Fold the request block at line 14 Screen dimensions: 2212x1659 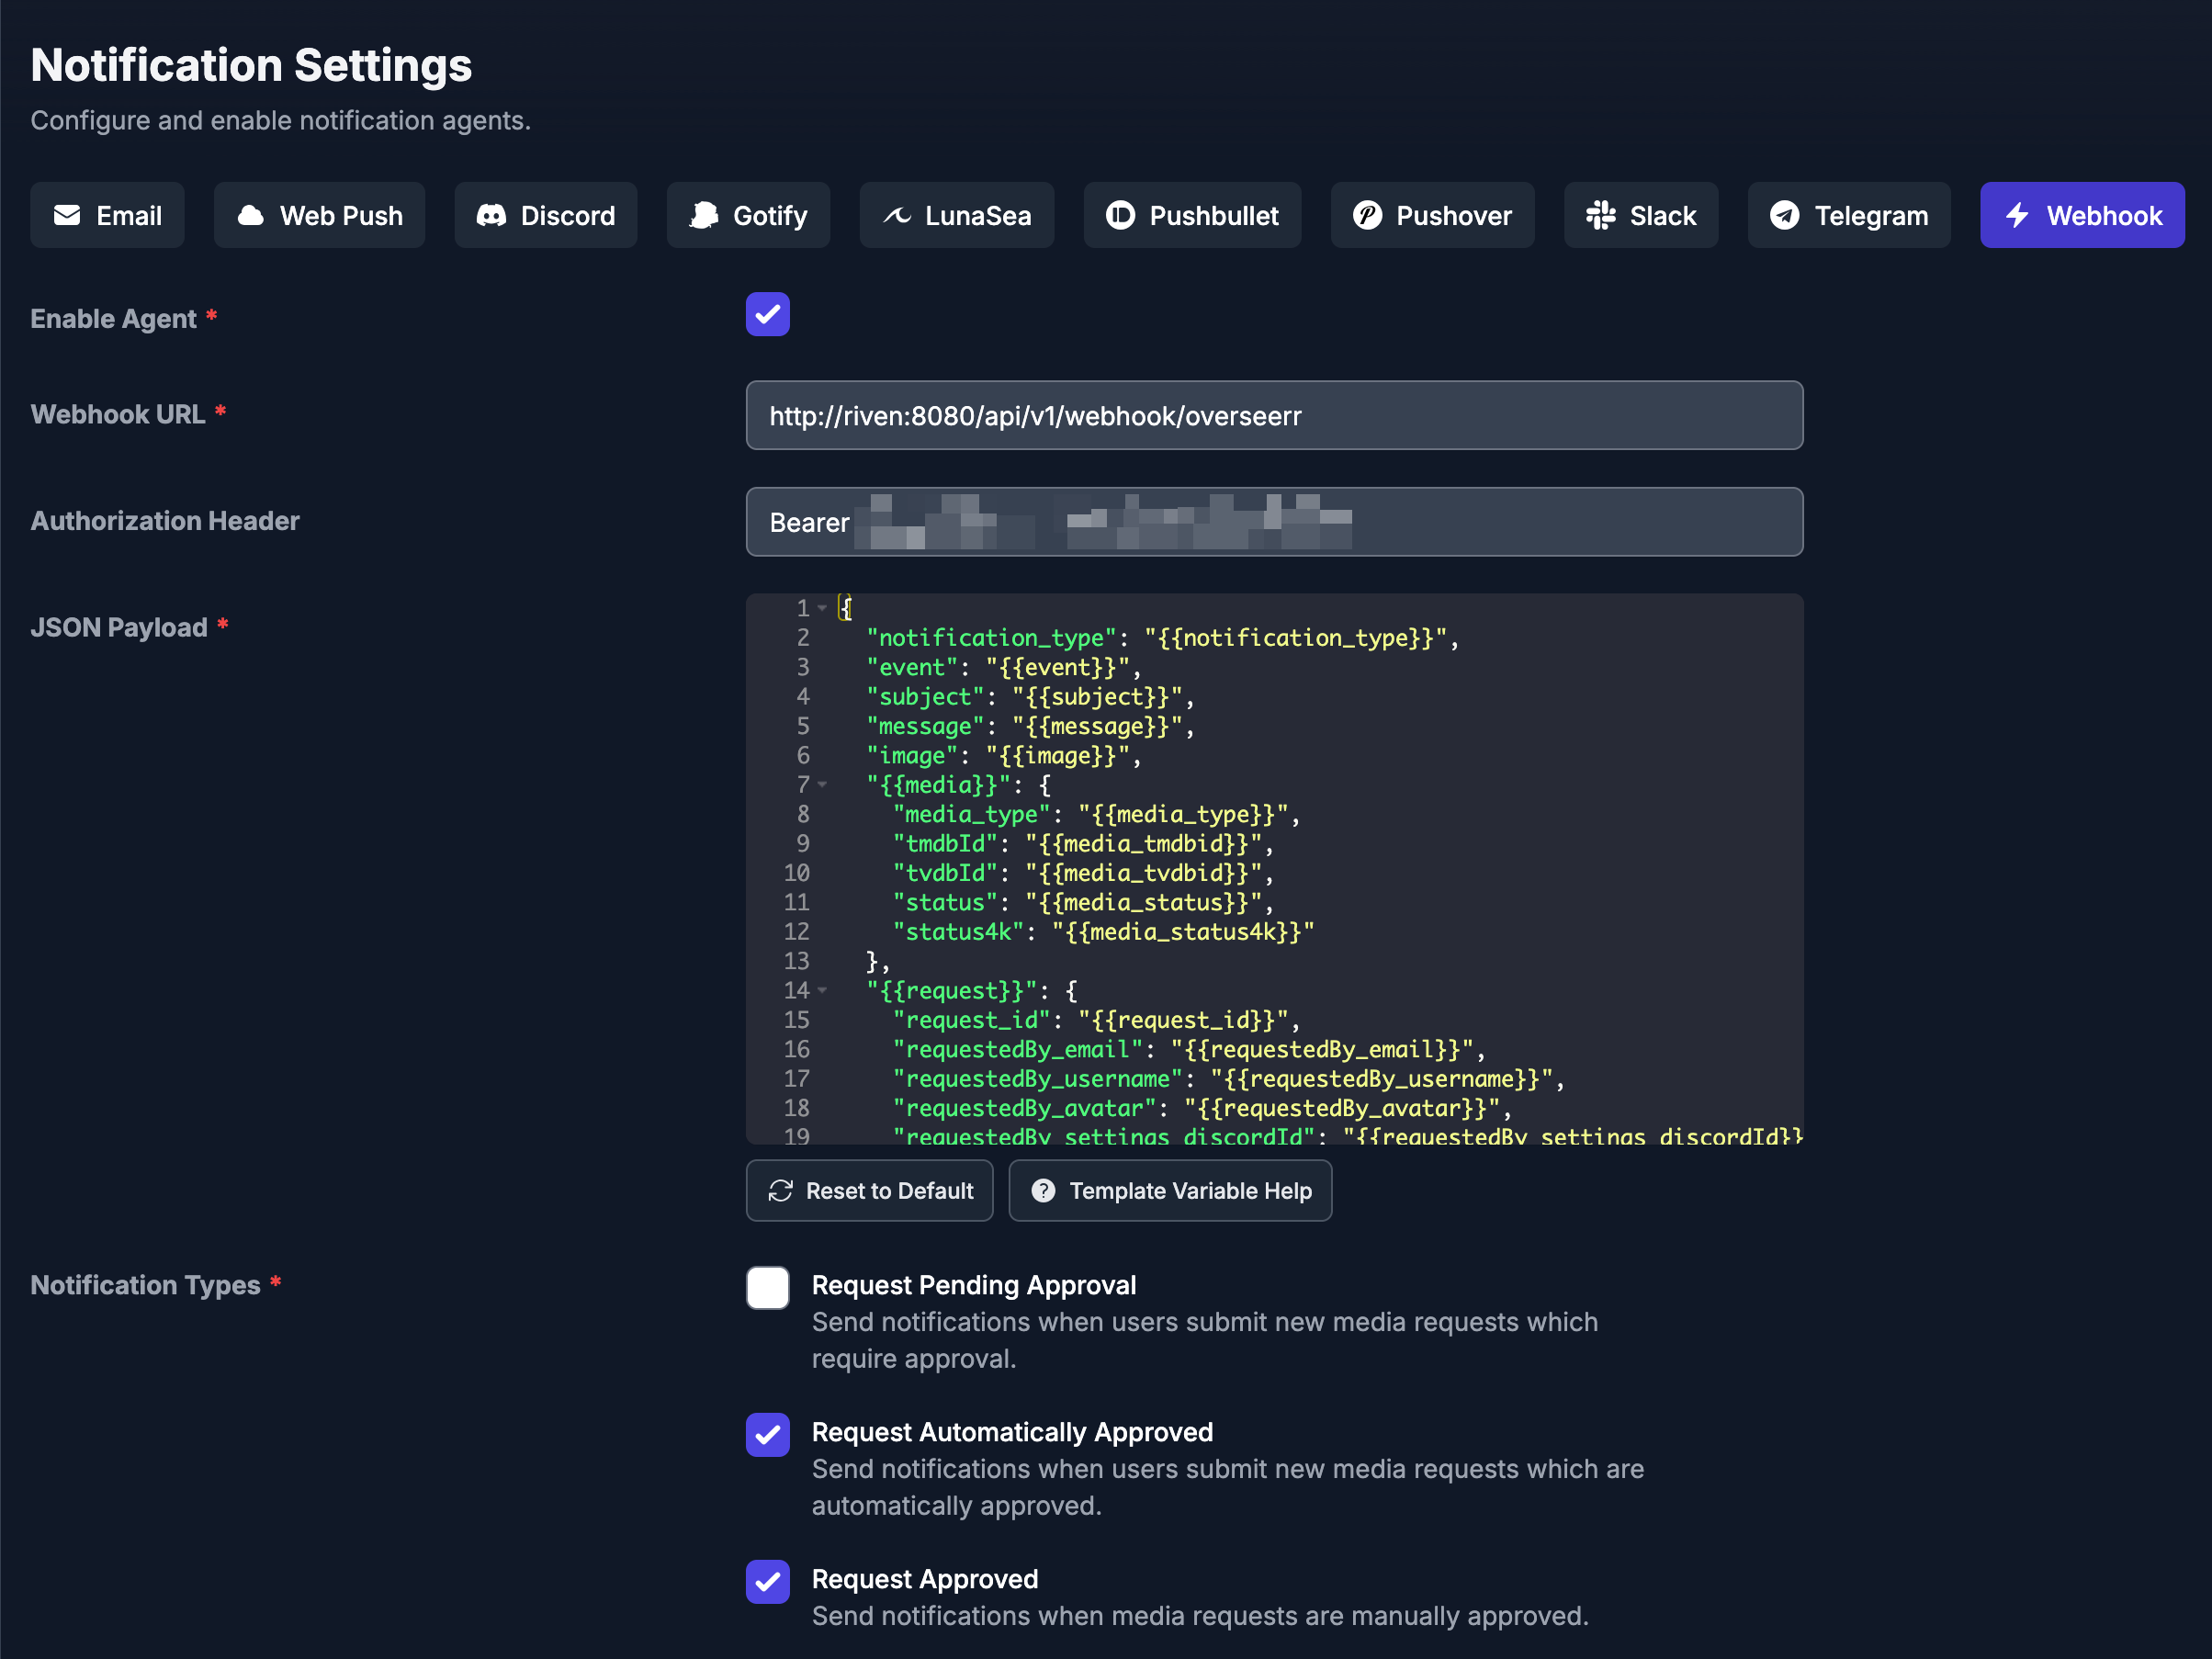[x=822, y=991]
